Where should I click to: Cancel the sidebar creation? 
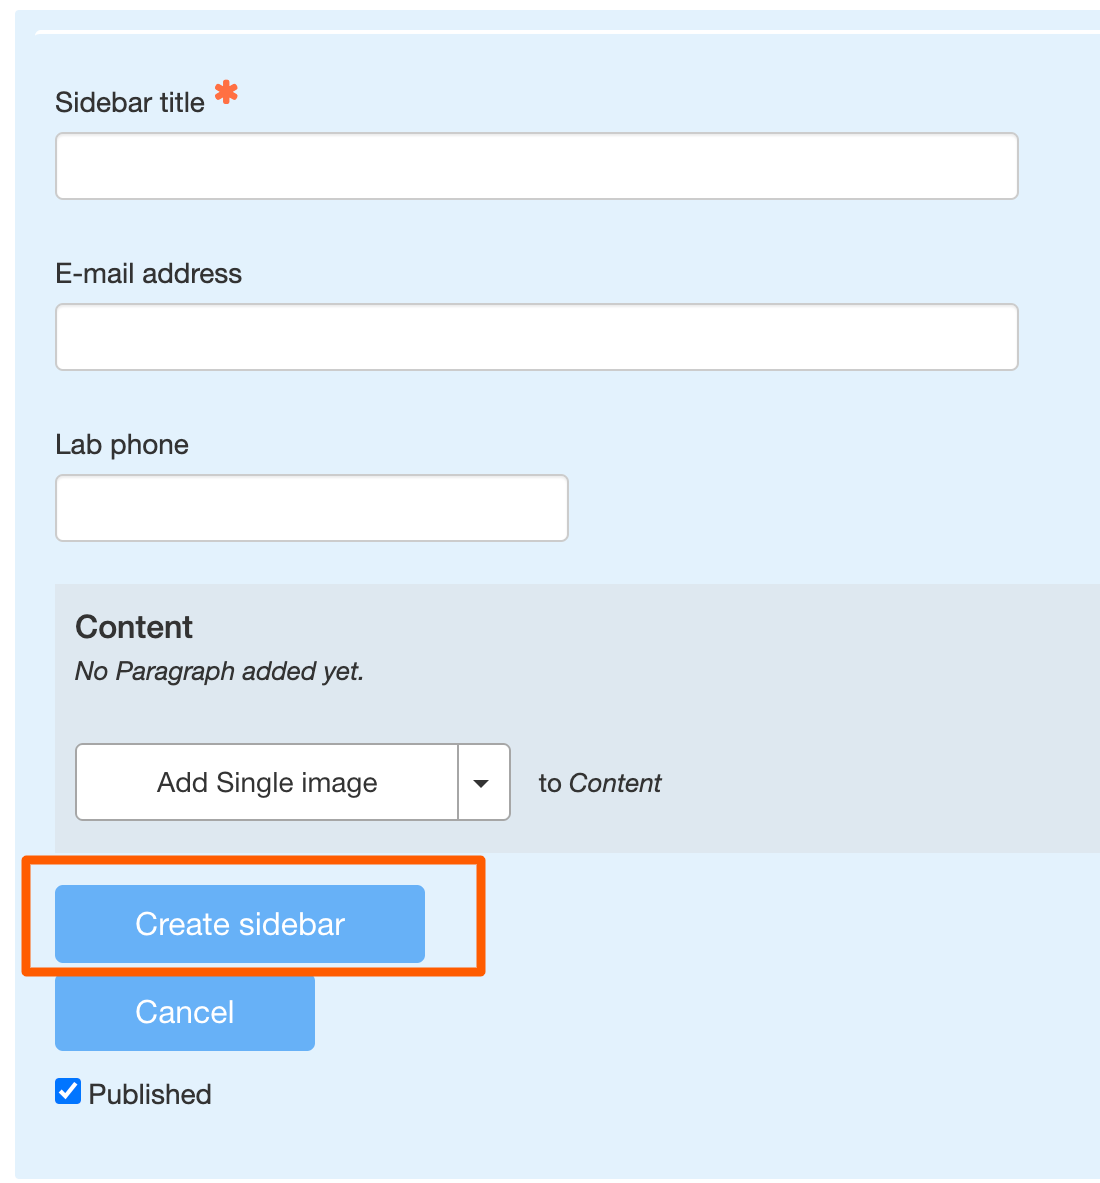click(184, 1012)
